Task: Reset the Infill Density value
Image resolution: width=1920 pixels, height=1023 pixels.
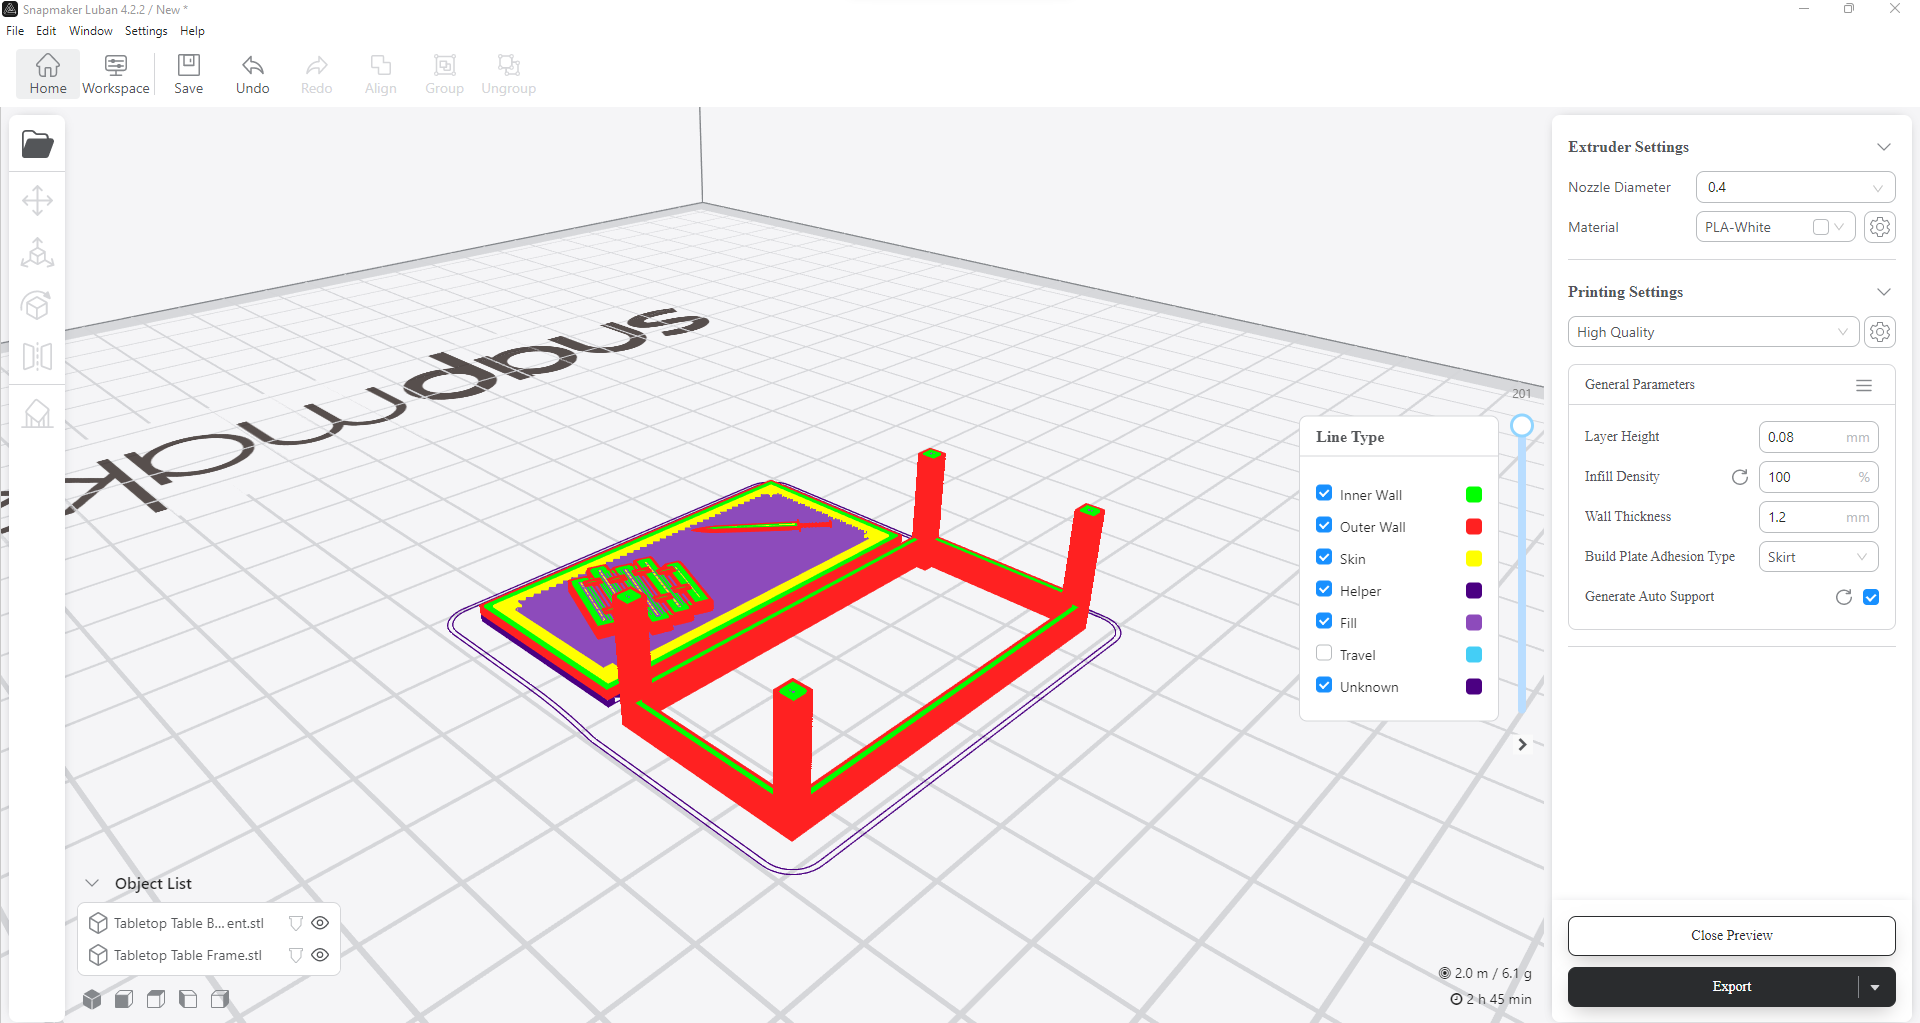Action: pos(1740,477)
